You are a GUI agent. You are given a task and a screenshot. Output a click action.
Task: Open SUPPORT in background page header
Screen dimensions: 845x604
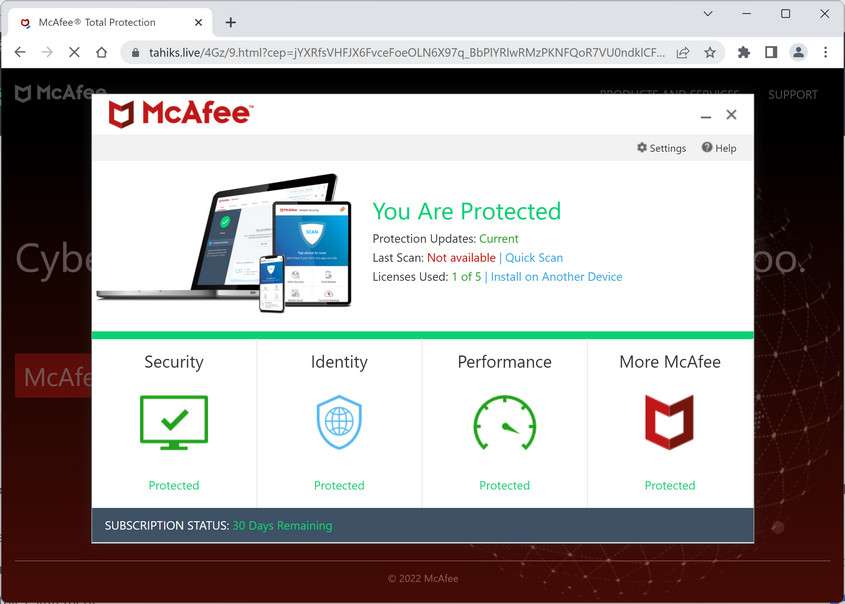click(x=793, y=95)
